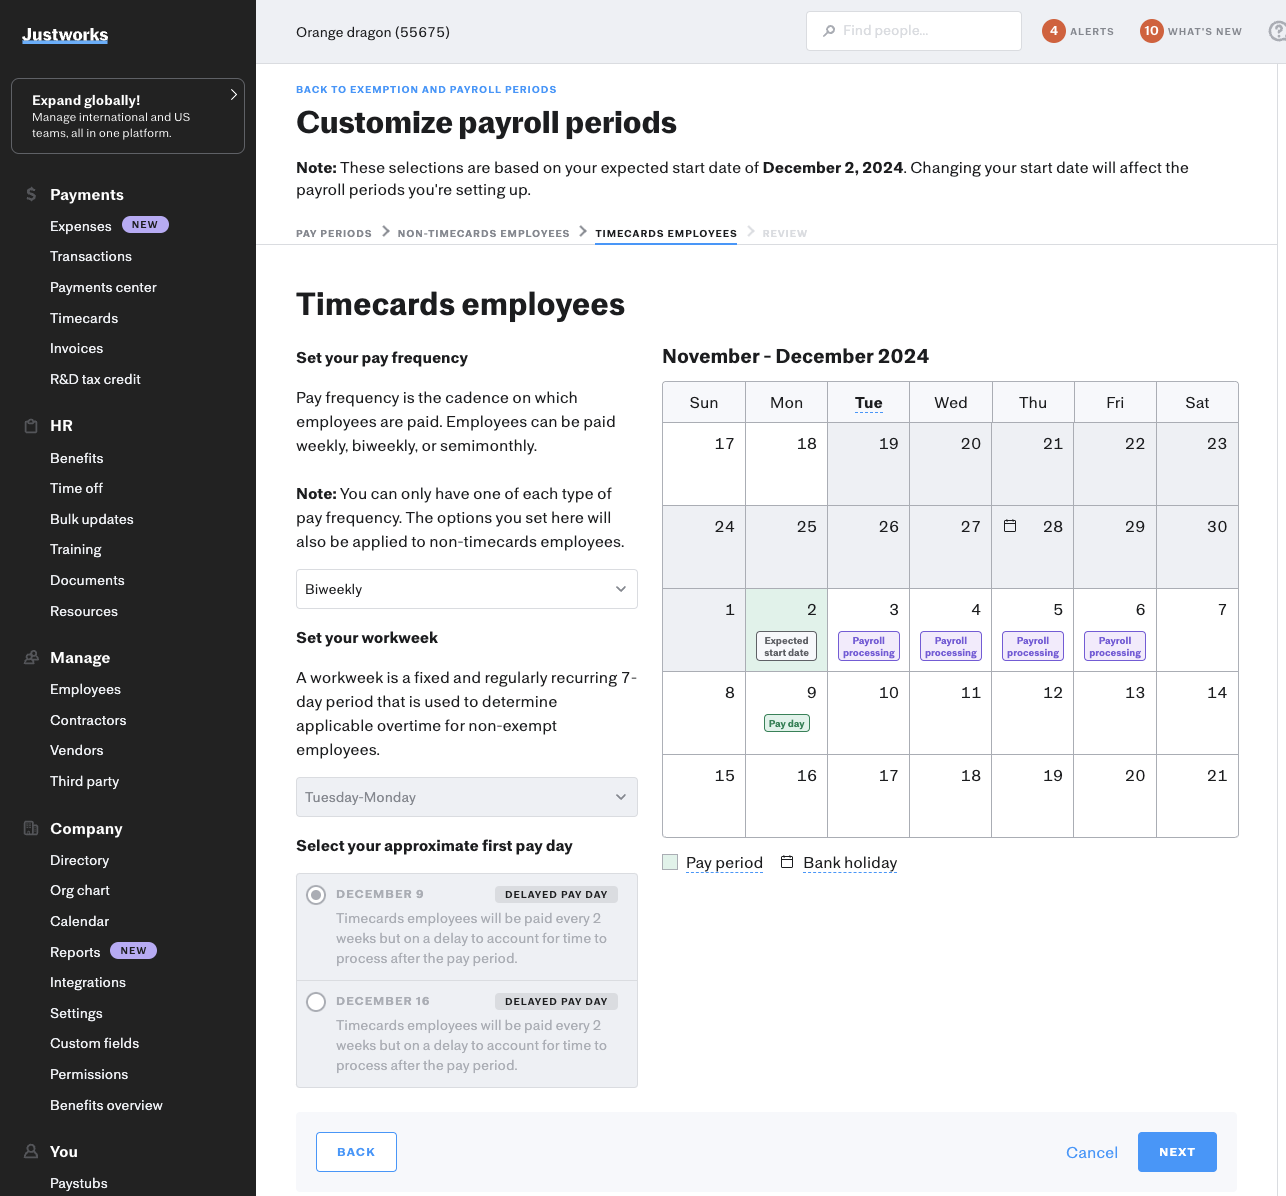Click the Manage section icon
This screenshot has width=1286, height=1196.
(x=30, y=657)
